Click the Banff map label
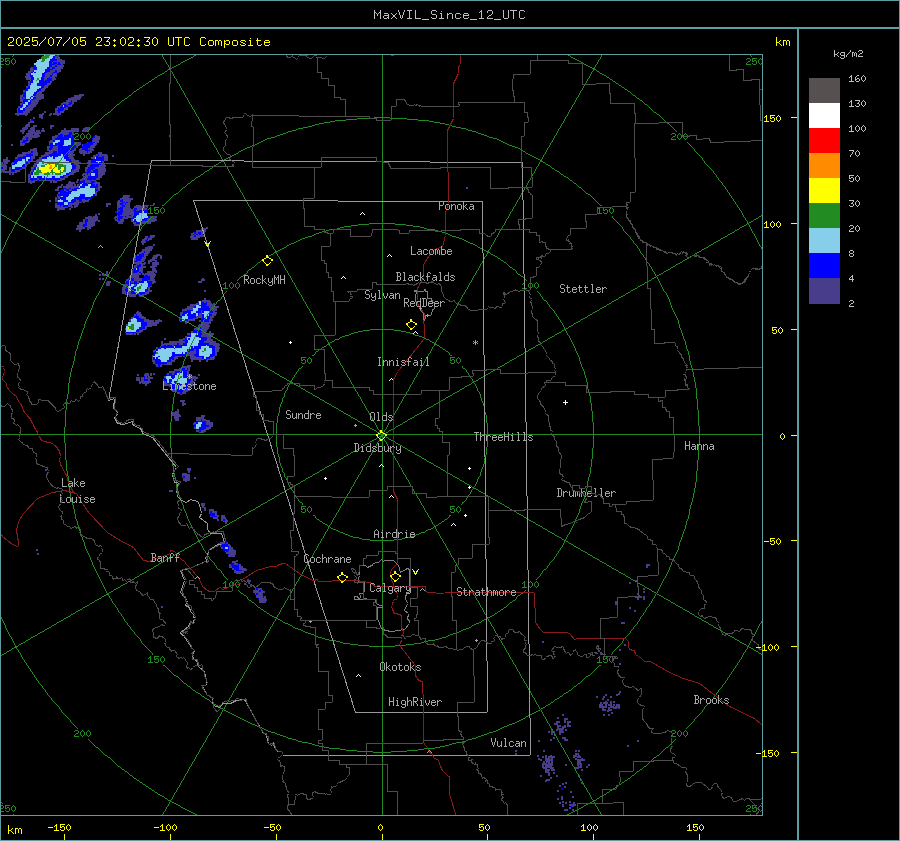Screen dimensions: 900x841 point(165,557)
